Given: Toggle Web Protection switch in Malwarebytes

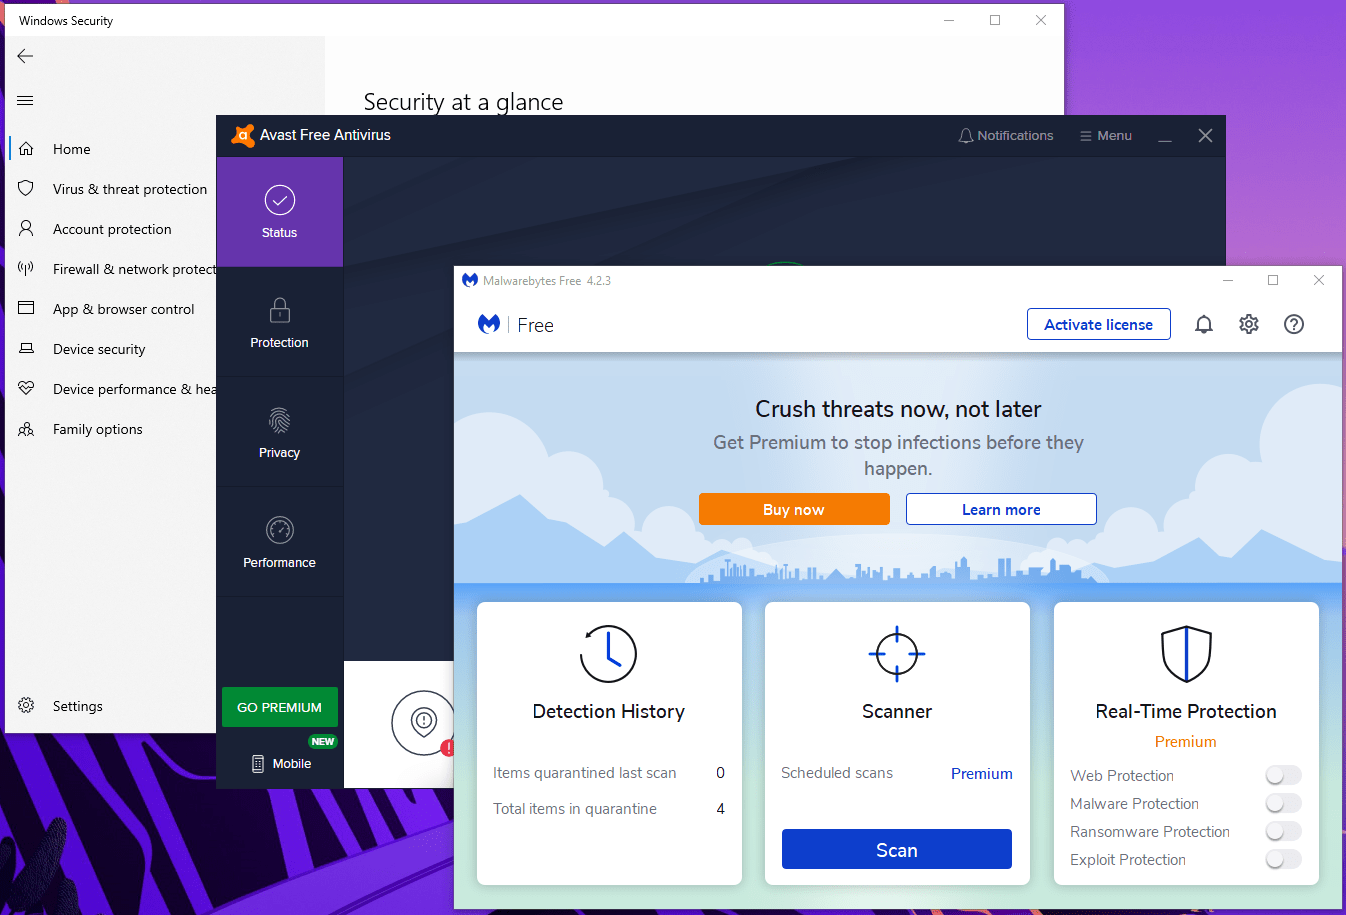Looking at the screenshot, I should (1283, 775).
